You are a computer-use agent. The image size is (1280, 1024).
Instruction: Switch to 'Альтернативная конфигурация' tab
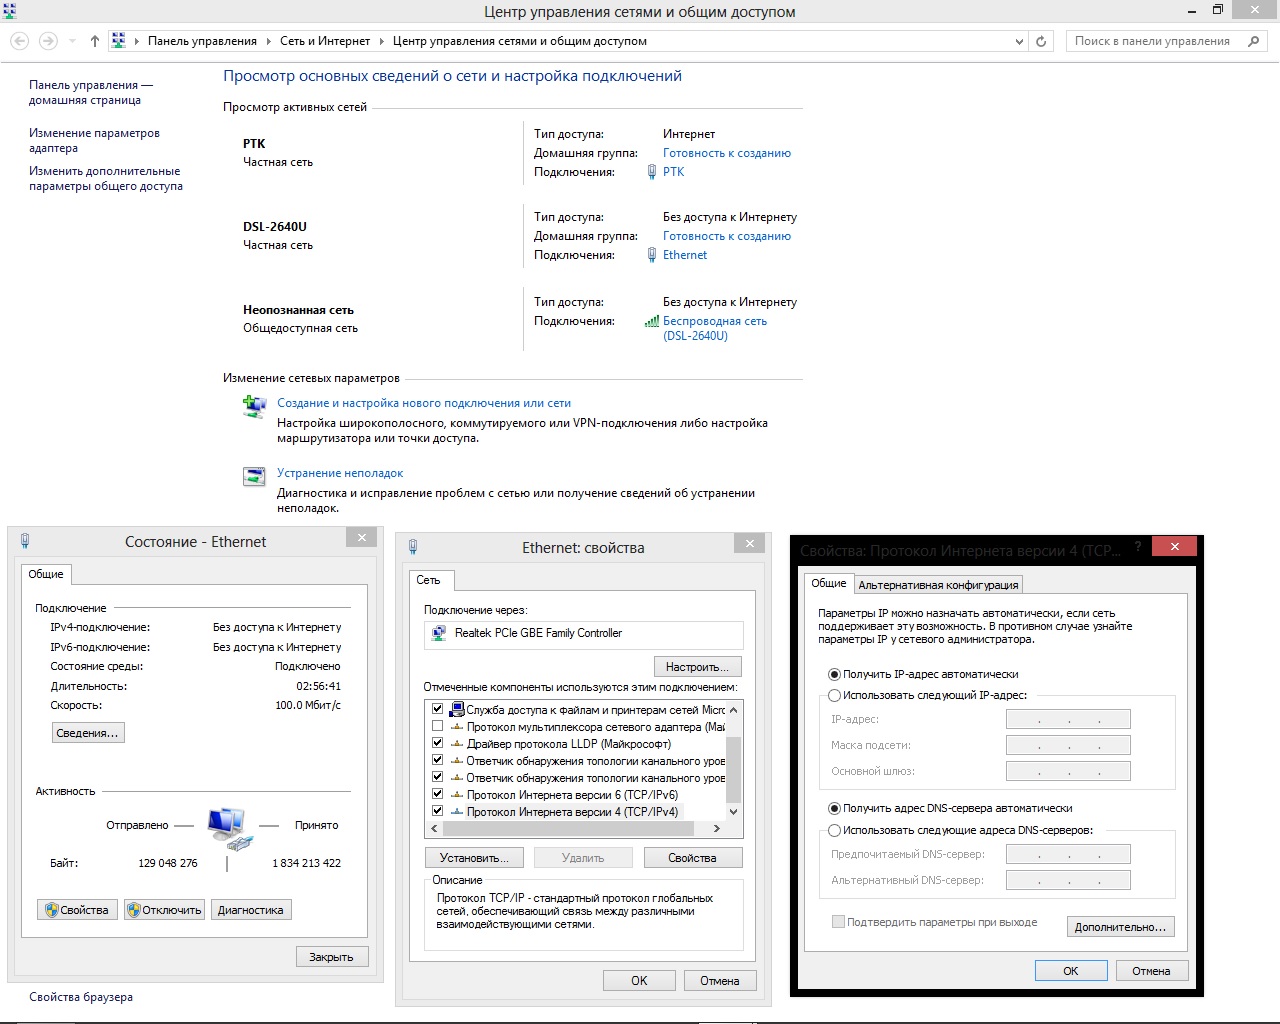(x=938, y=585)
